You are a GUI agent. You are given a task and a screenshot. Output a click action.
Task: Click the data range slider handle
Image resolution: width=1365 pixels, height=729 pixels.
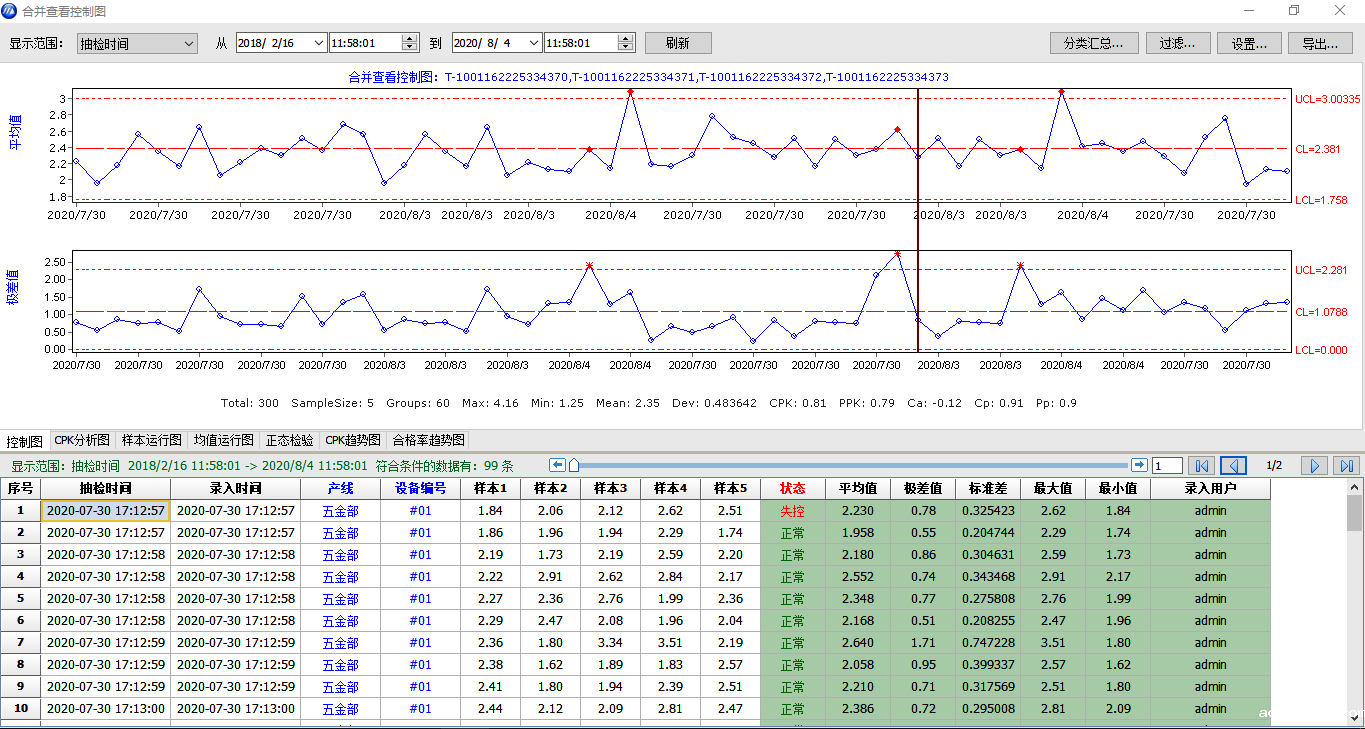point(573,465)
